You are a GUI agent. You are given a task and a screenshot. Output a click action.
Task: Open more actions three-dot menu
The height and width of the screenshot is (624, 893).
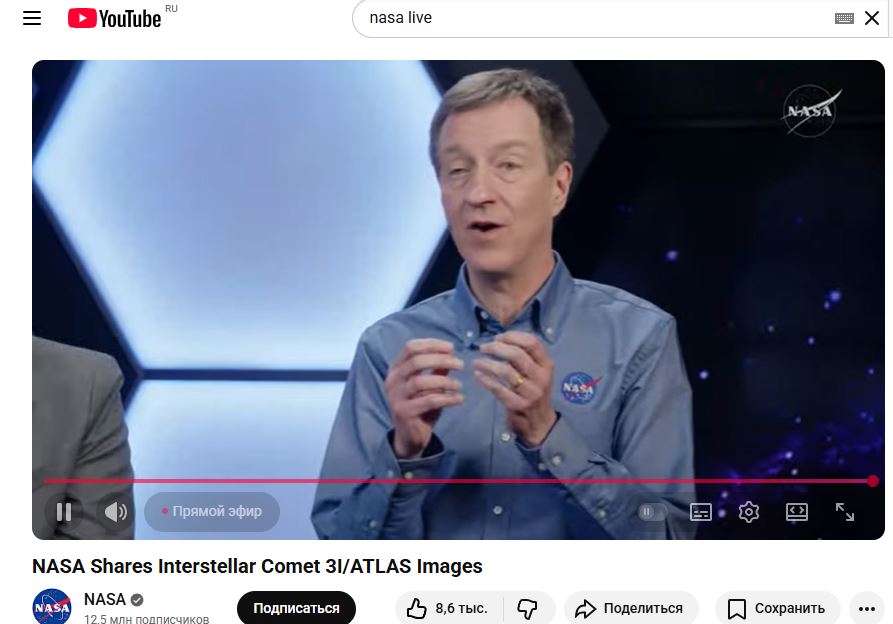(x=867, y=609)
